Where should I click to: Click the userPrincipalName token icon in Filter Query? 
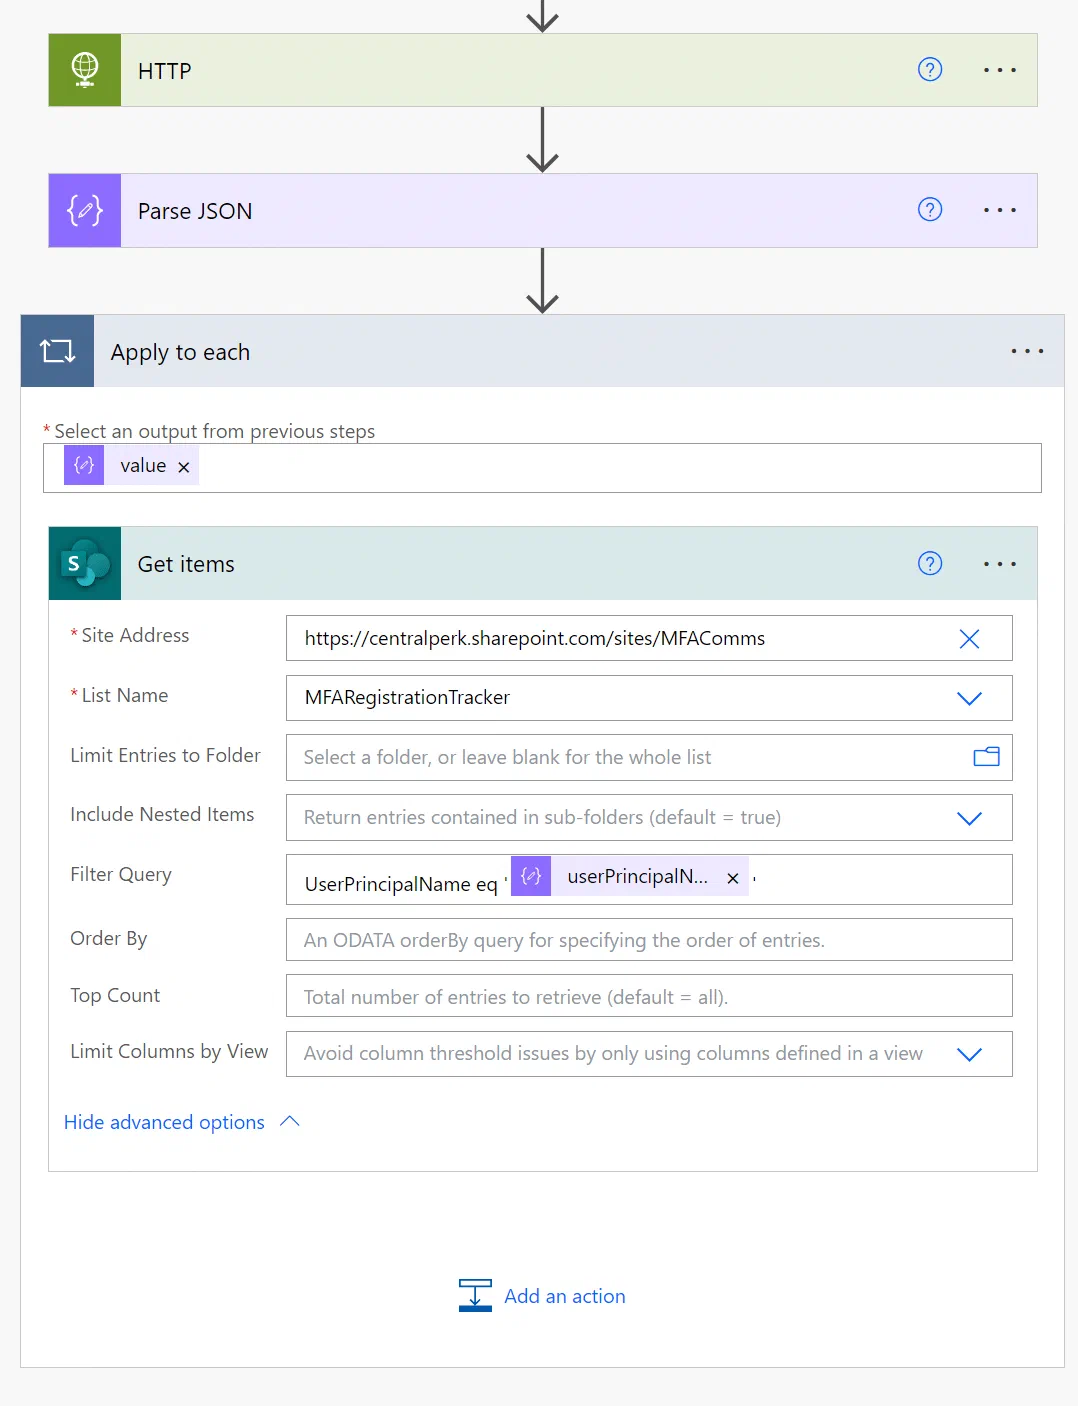click(x=531, y=876)
